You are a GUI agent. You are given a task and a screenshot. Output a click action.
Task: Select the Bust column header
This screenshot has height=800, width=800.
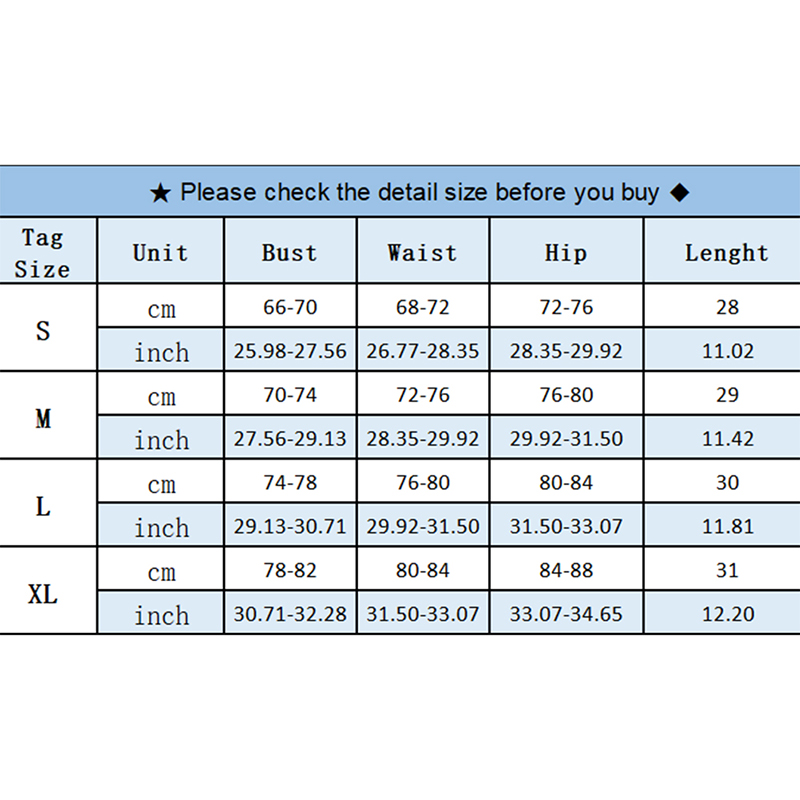(x=290, y=252)
